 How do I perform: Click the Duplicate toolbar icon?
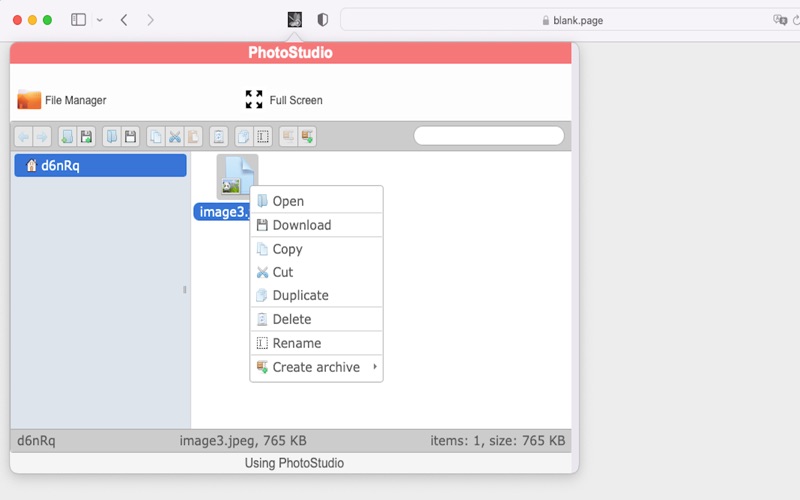click(244, 137)
